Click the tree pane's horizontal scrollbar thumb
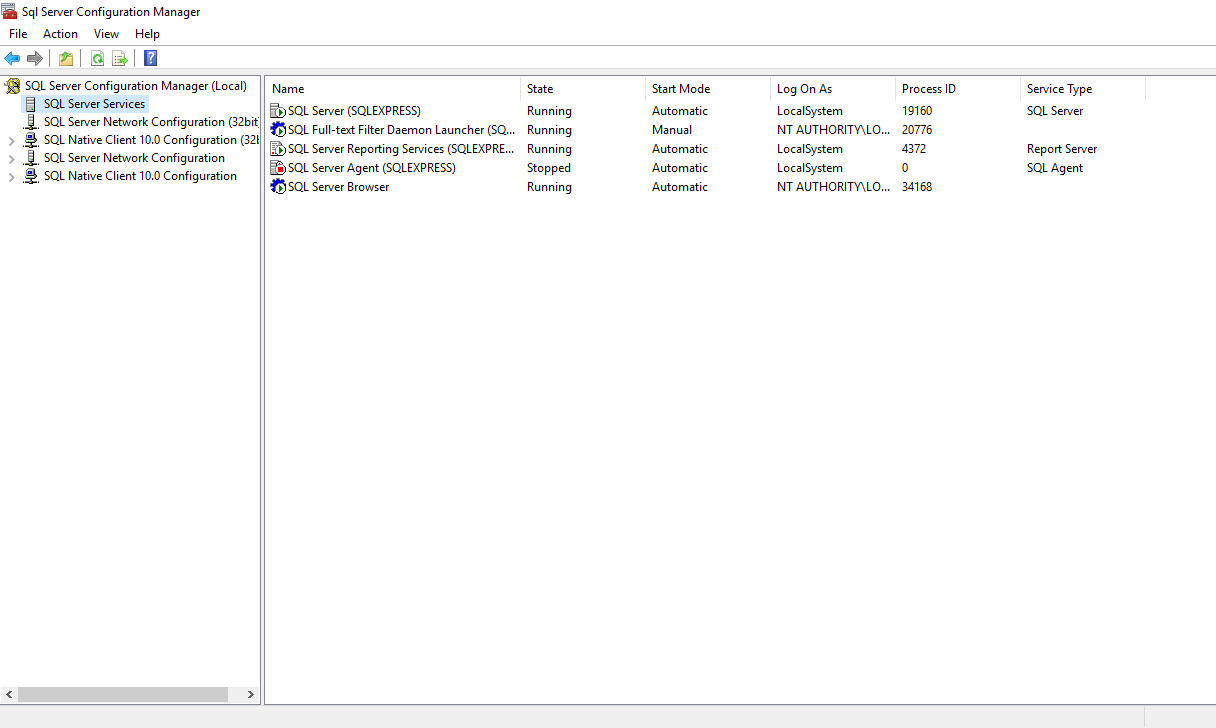Image resolution: width=1216 pixels, height=728 pixels. point(123,694)
